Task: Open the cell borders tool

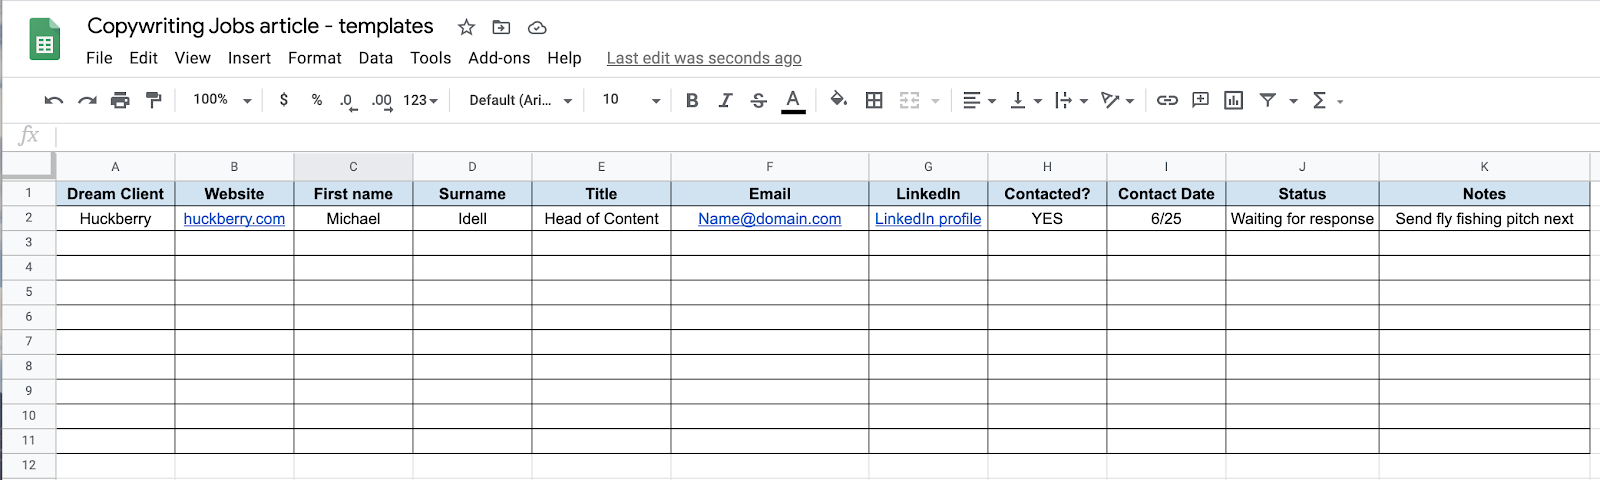Action: tap(874, 100)
